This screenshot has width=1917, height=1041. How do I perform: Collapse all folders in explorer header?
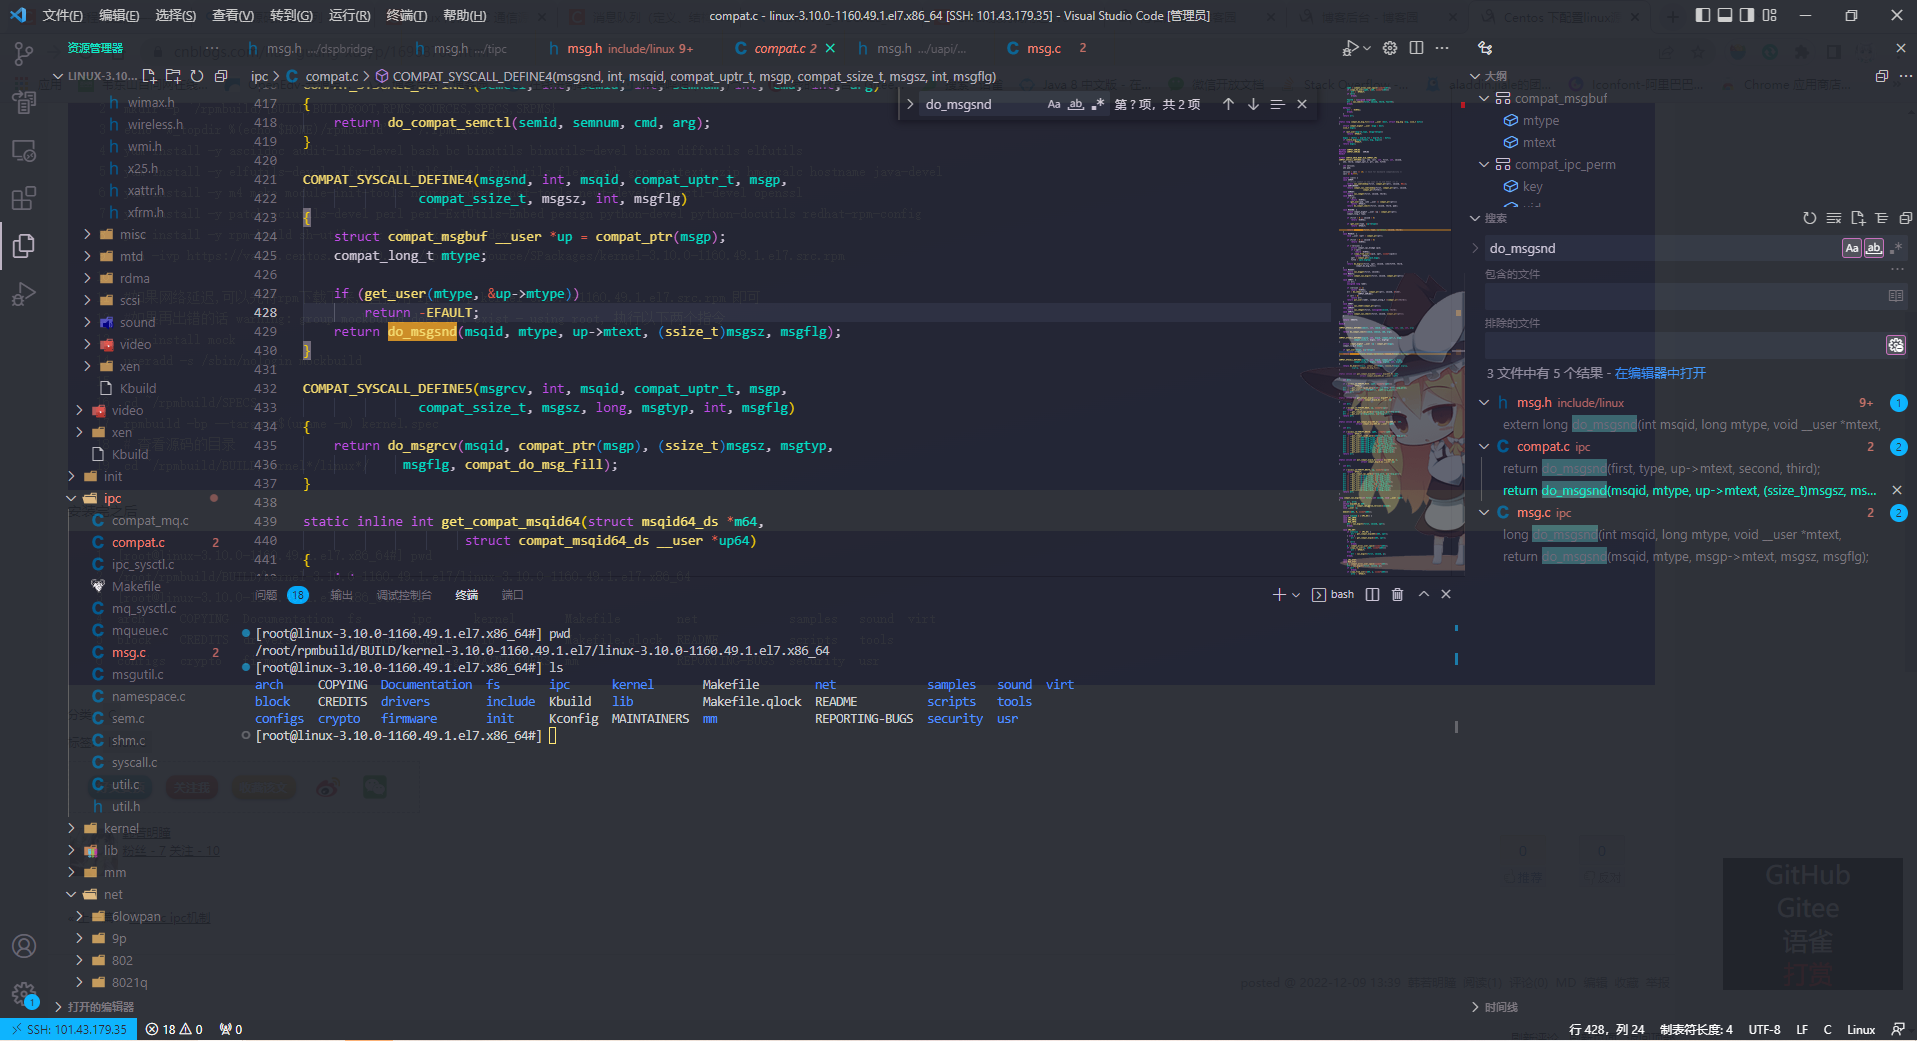pyautogui.click(x=221, y=76)
